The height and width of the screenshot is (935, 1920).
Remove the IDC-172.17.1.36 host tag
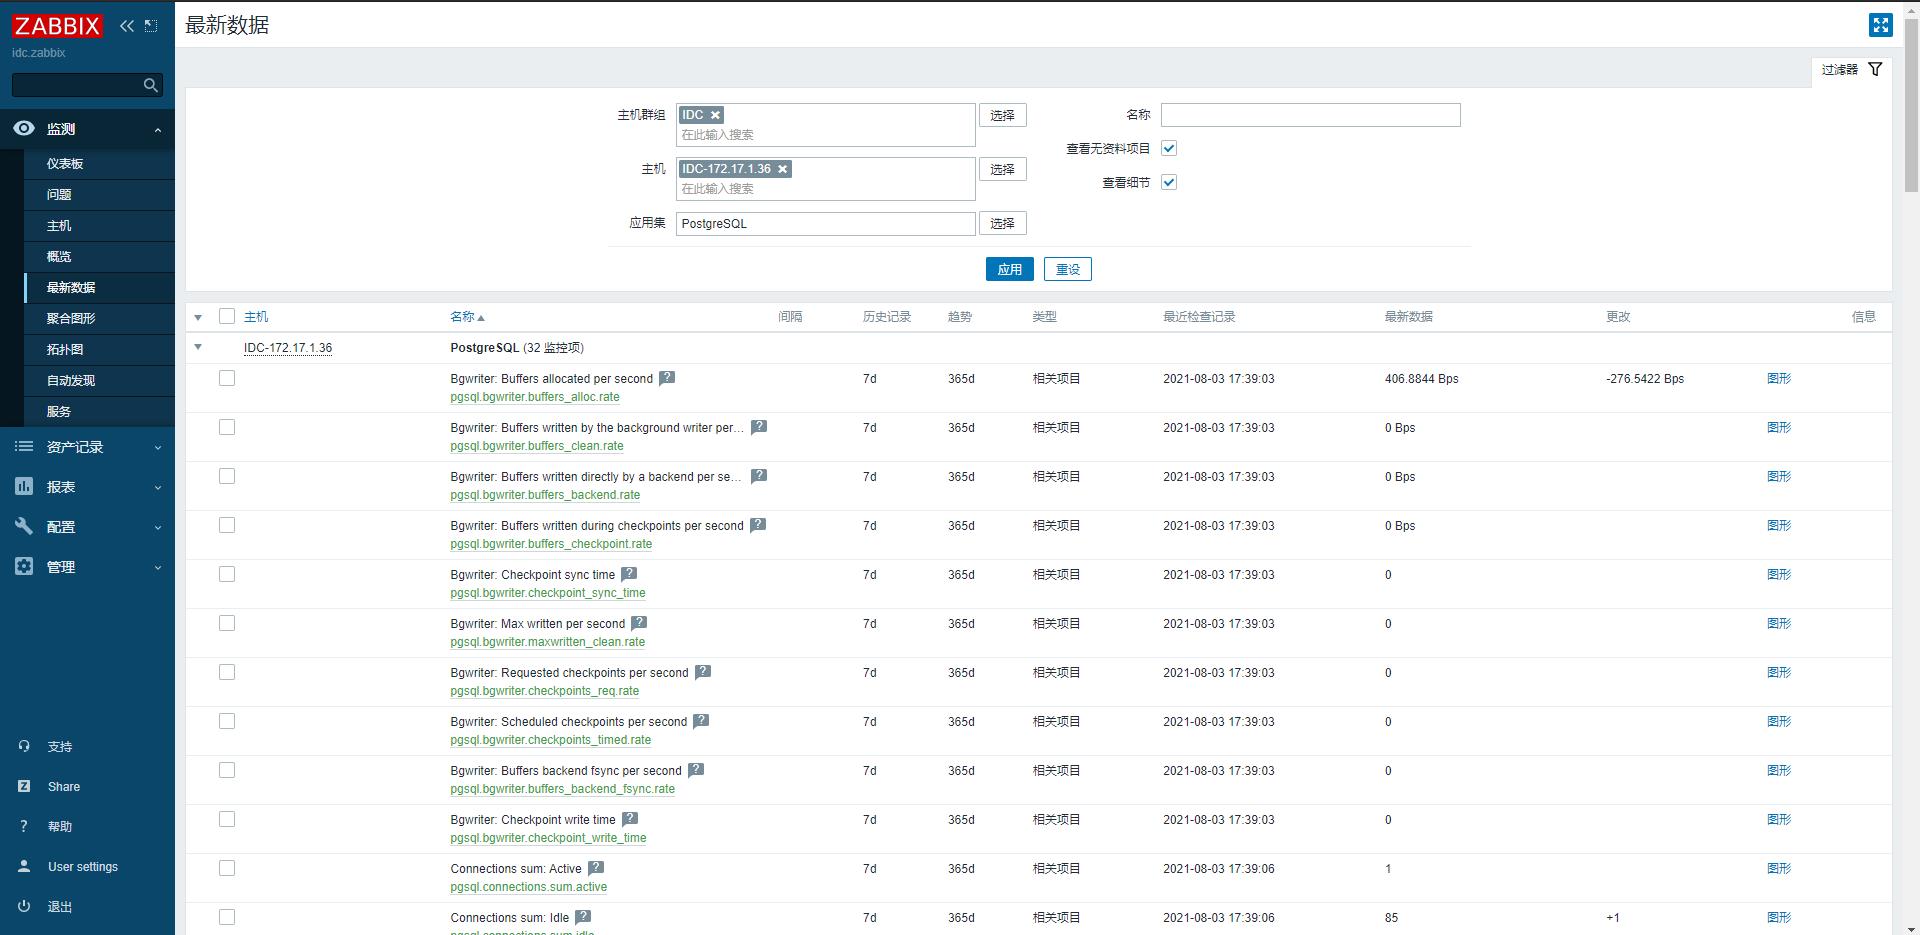[x=783, y=169]
